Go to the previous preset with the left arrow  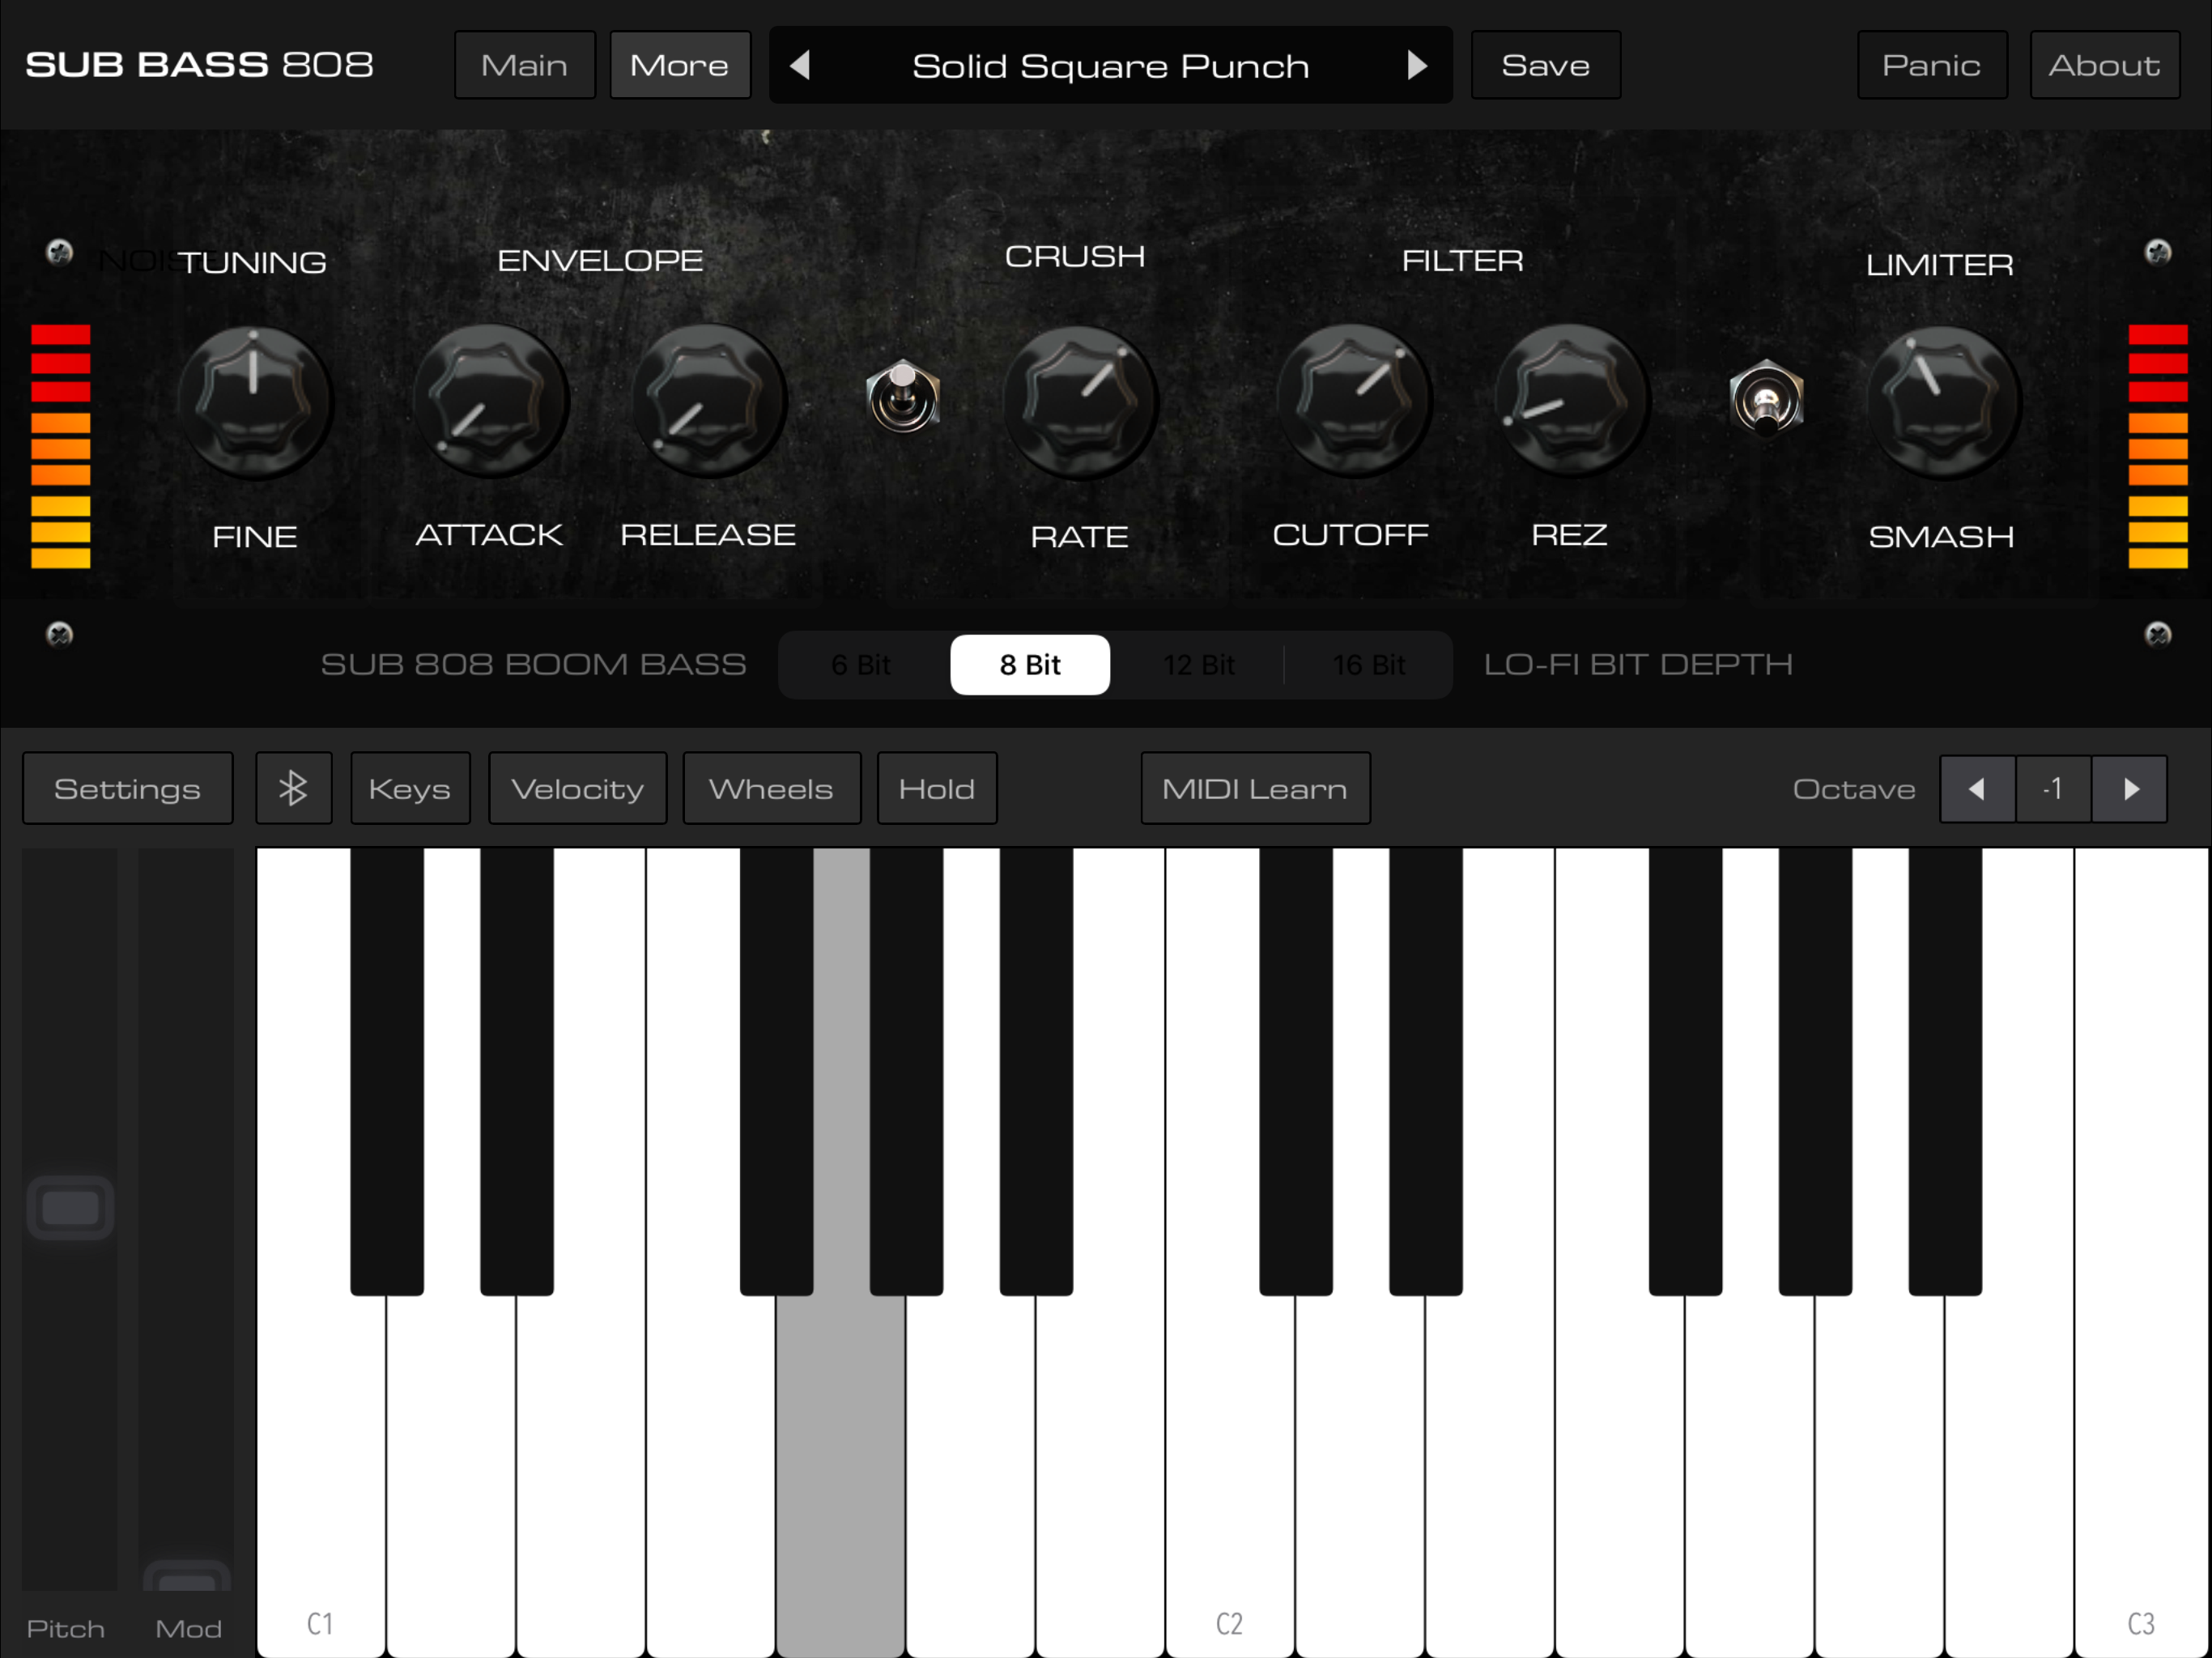[x=800, y=66]
